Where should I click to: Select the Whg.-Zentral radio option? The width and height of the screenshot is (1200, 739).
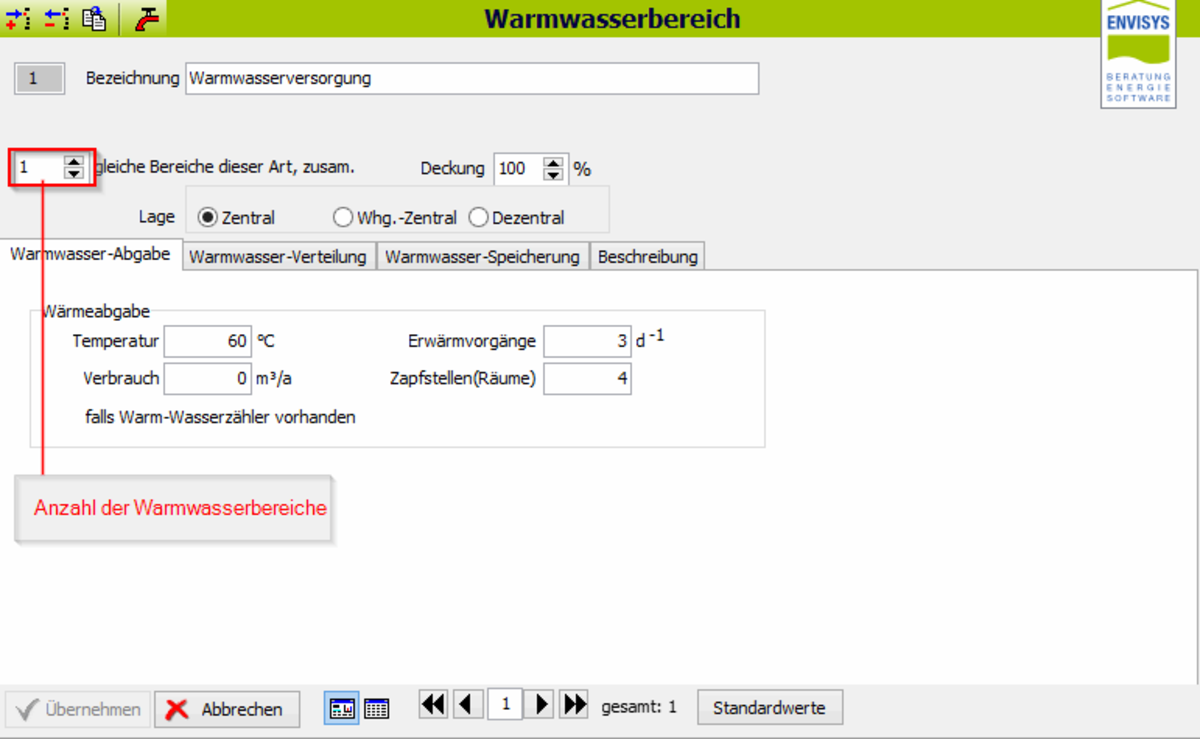tap(343, 217)
